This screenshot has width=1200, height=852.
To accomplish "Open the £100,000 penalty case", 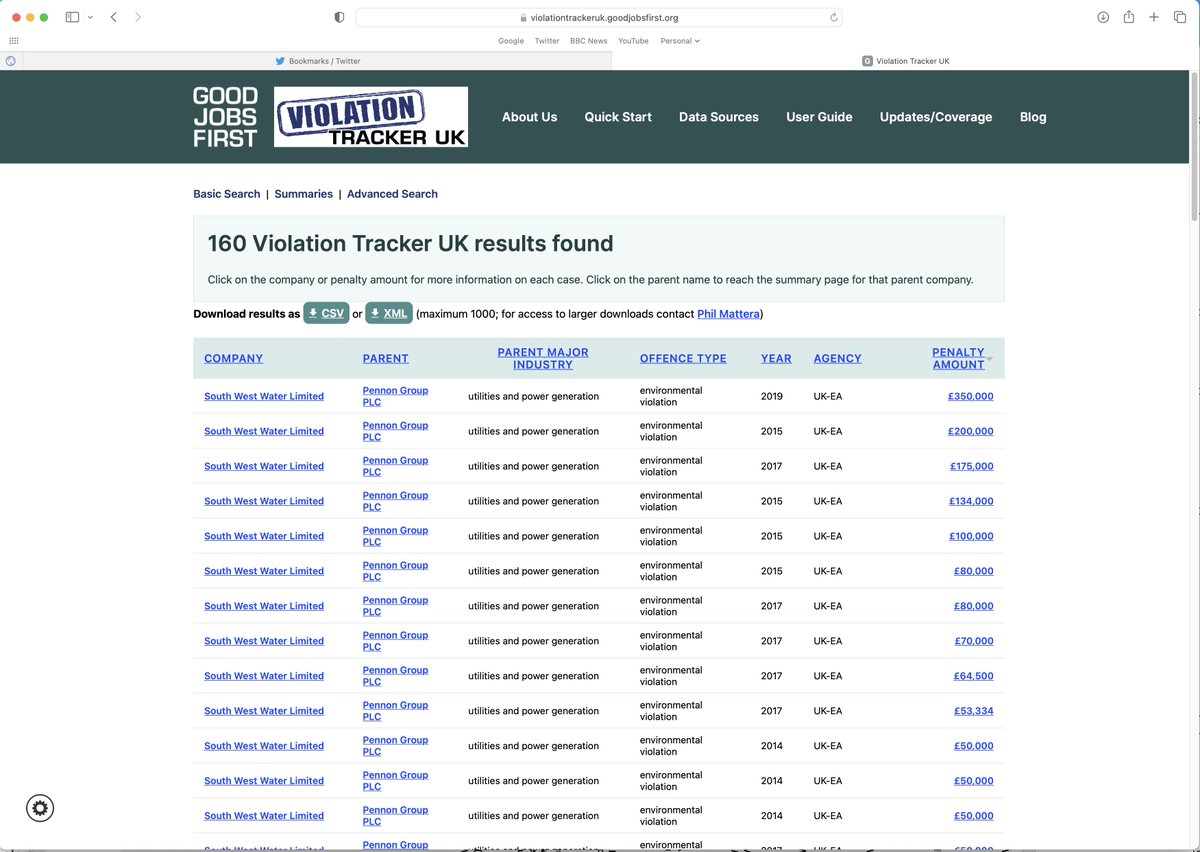I will click(x=971, y=536).
